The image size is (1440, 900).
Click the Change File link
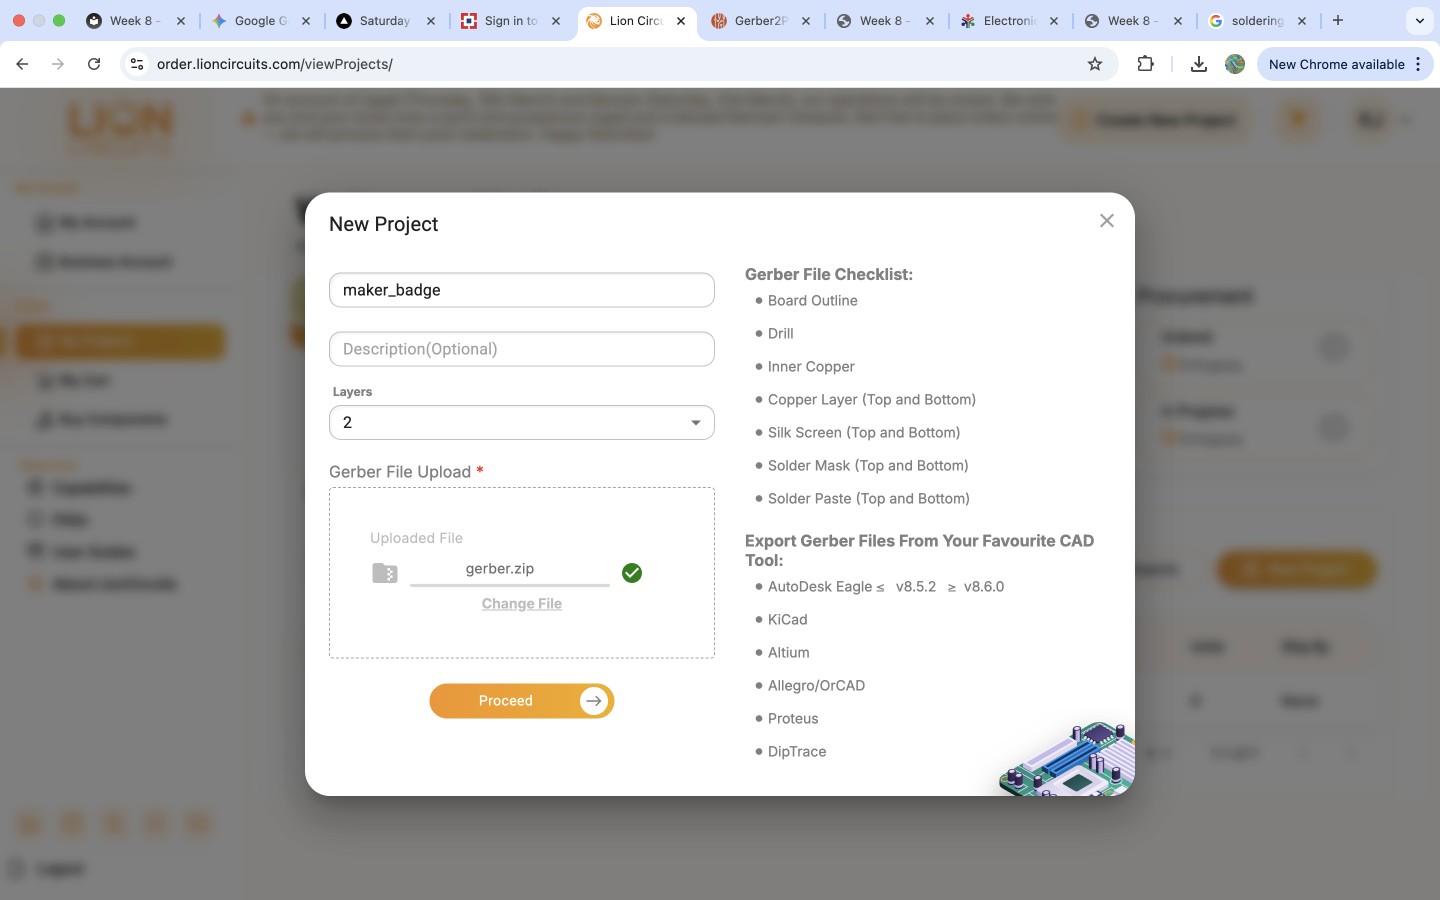[521, 604]
